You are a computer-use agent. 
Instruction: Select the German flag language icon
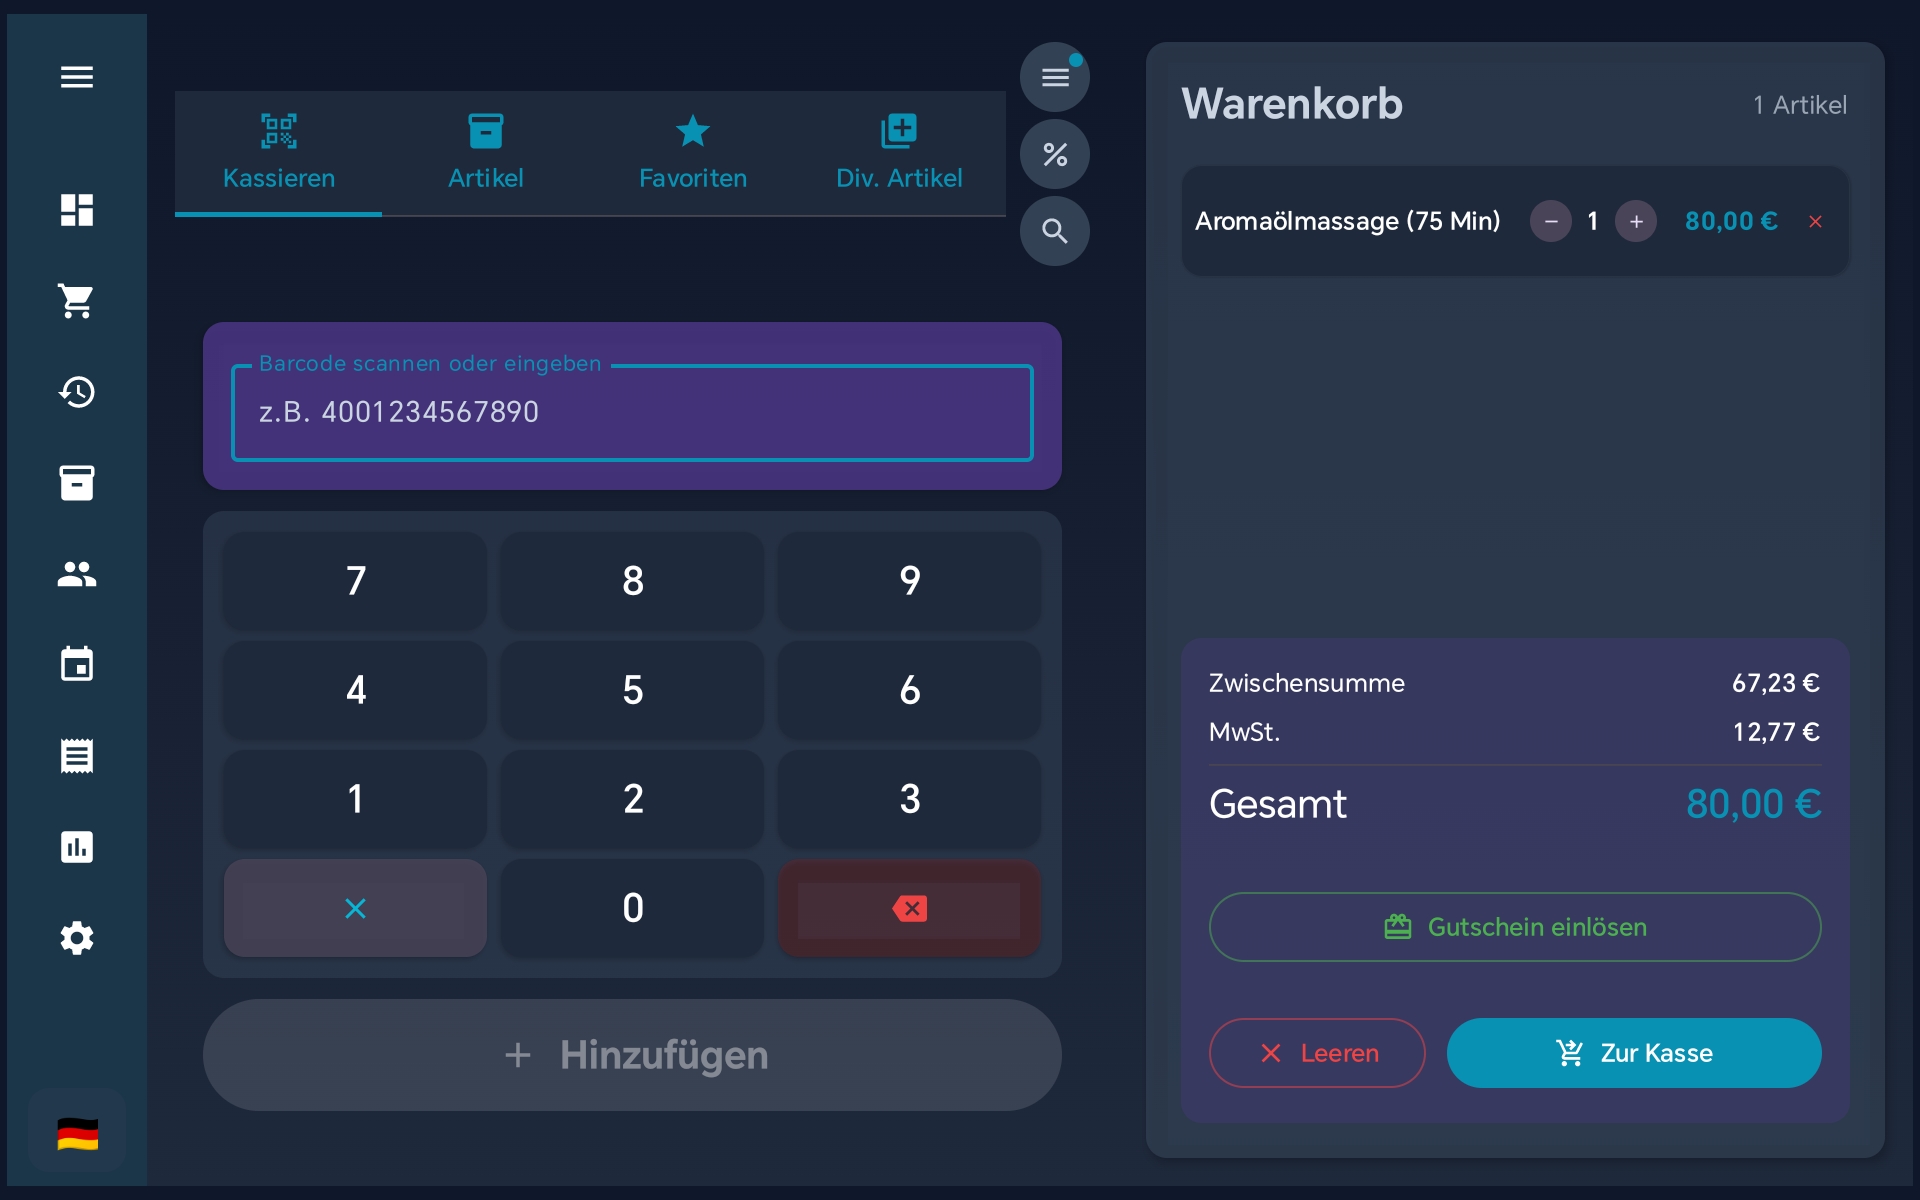[77, 1131]
